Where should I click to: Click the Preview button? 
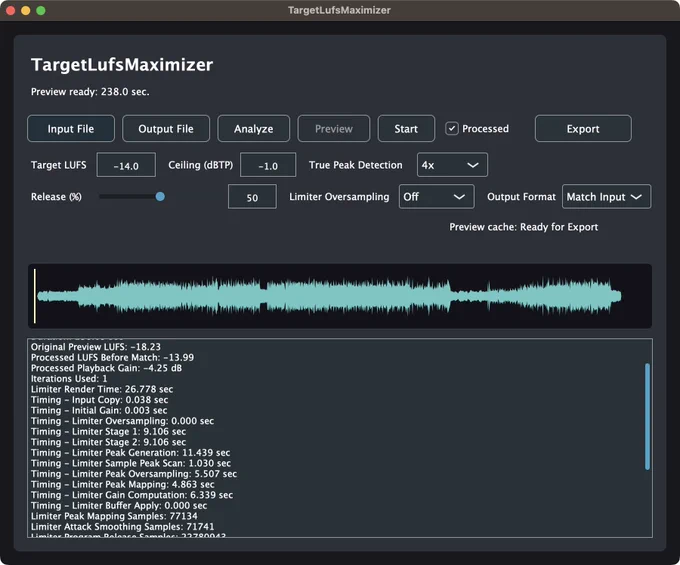point(333,128)
